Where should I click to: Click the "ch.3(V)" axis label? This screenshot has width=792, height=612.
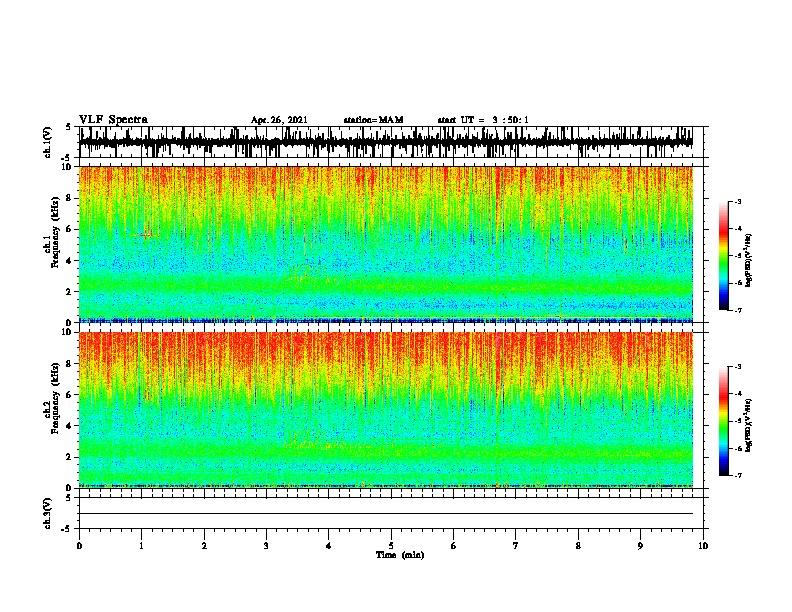48,513
